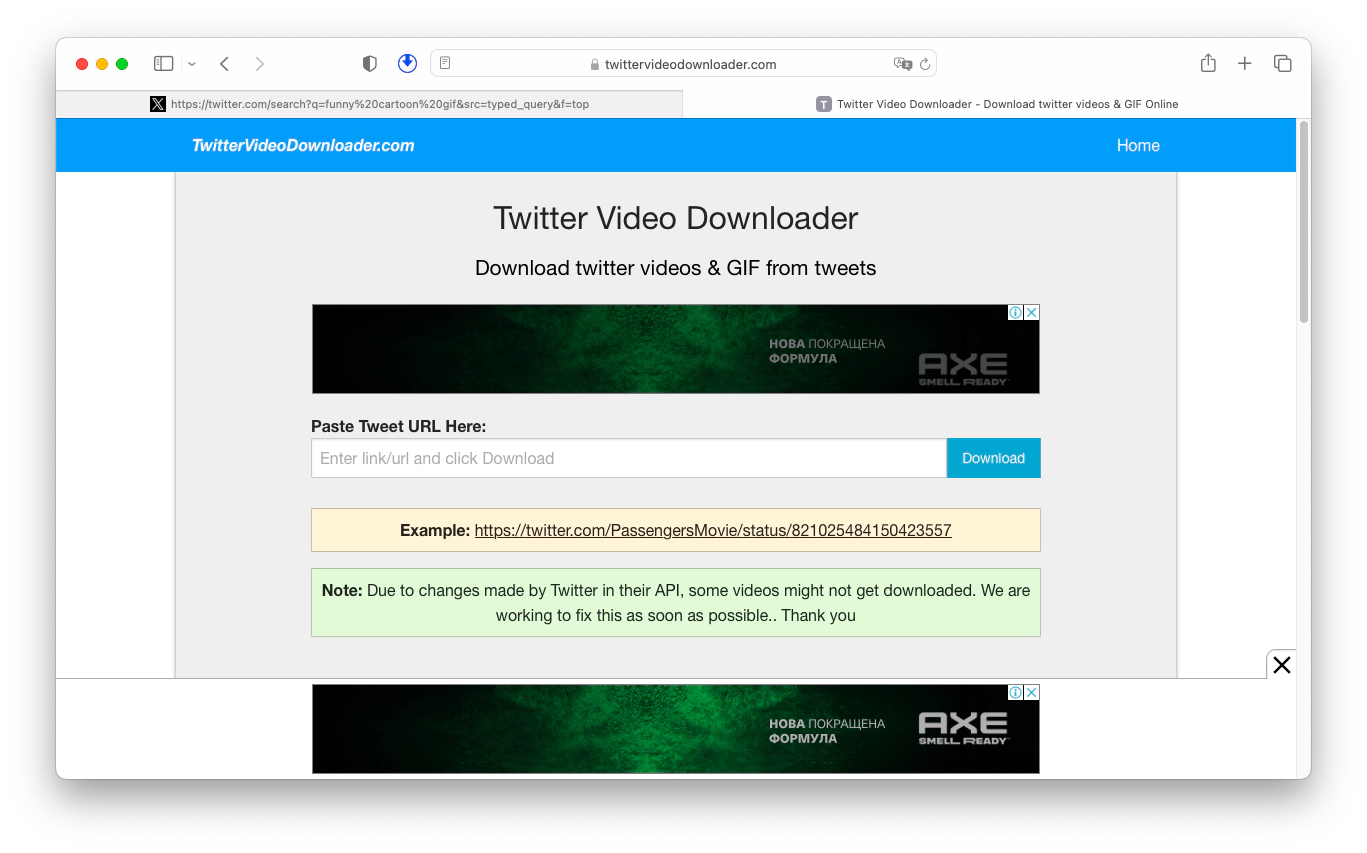Go back with the back arrow
The width and height of the screenshot is (1367, 853).
(225, 64)
